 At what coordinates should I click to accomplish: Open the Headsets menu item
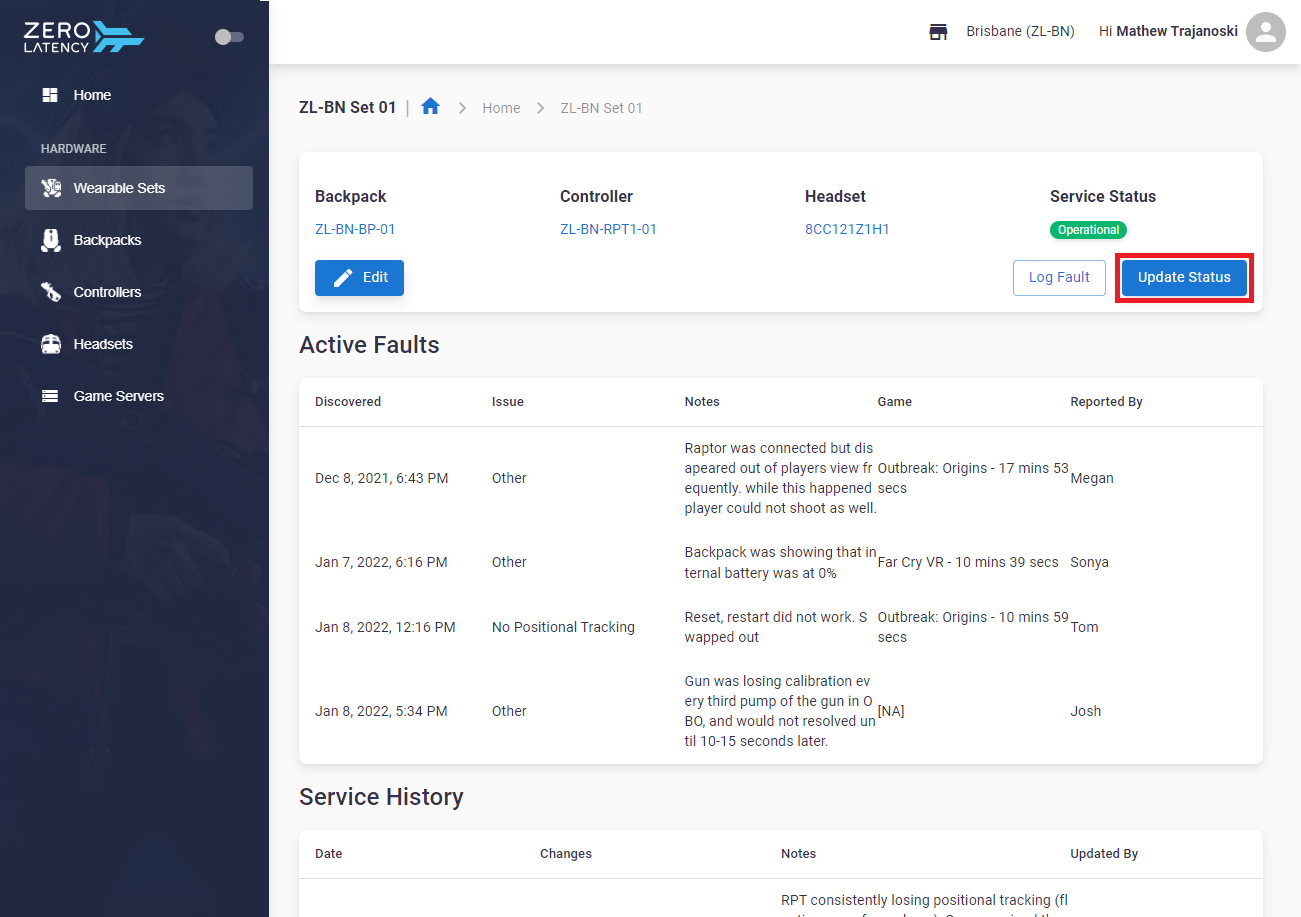click(103, 344)
